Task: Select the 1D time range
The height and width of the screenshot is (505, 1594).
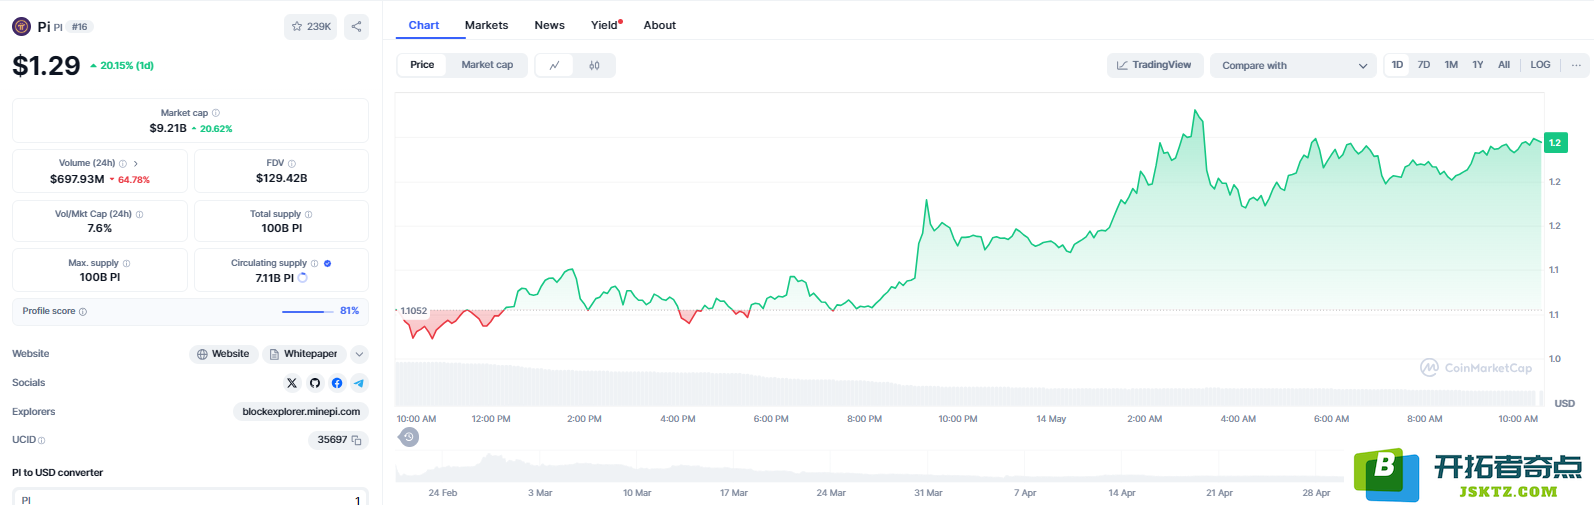Action: (x=1397, y=65)
